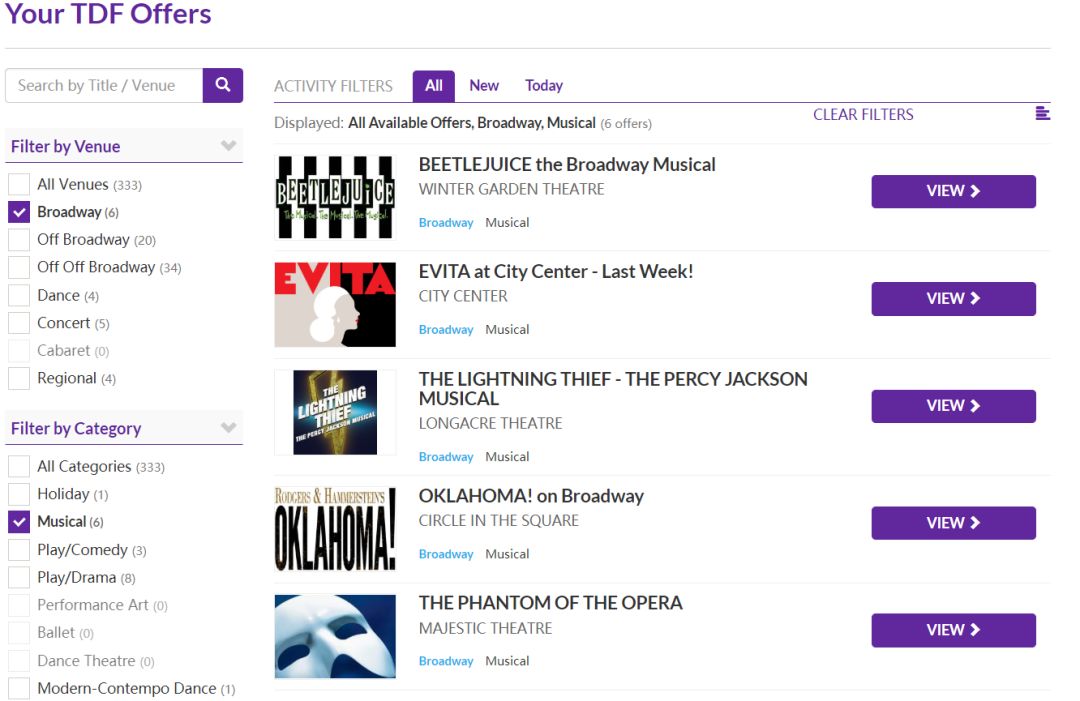
Task: Click Broadway tag under Phantom of the Opera
Action: pos(446,661)
